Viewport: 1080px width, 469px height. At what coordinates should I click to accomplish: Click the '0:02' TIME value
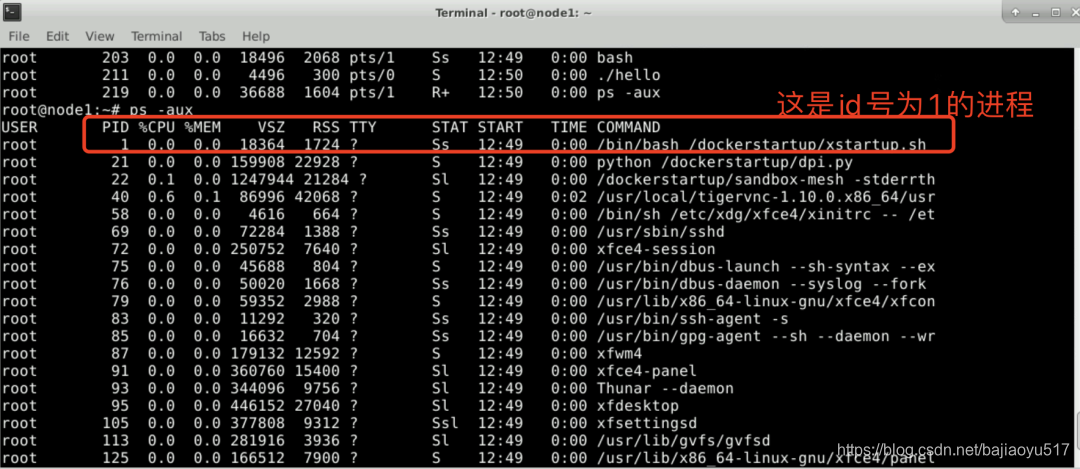tap(569, 197)
